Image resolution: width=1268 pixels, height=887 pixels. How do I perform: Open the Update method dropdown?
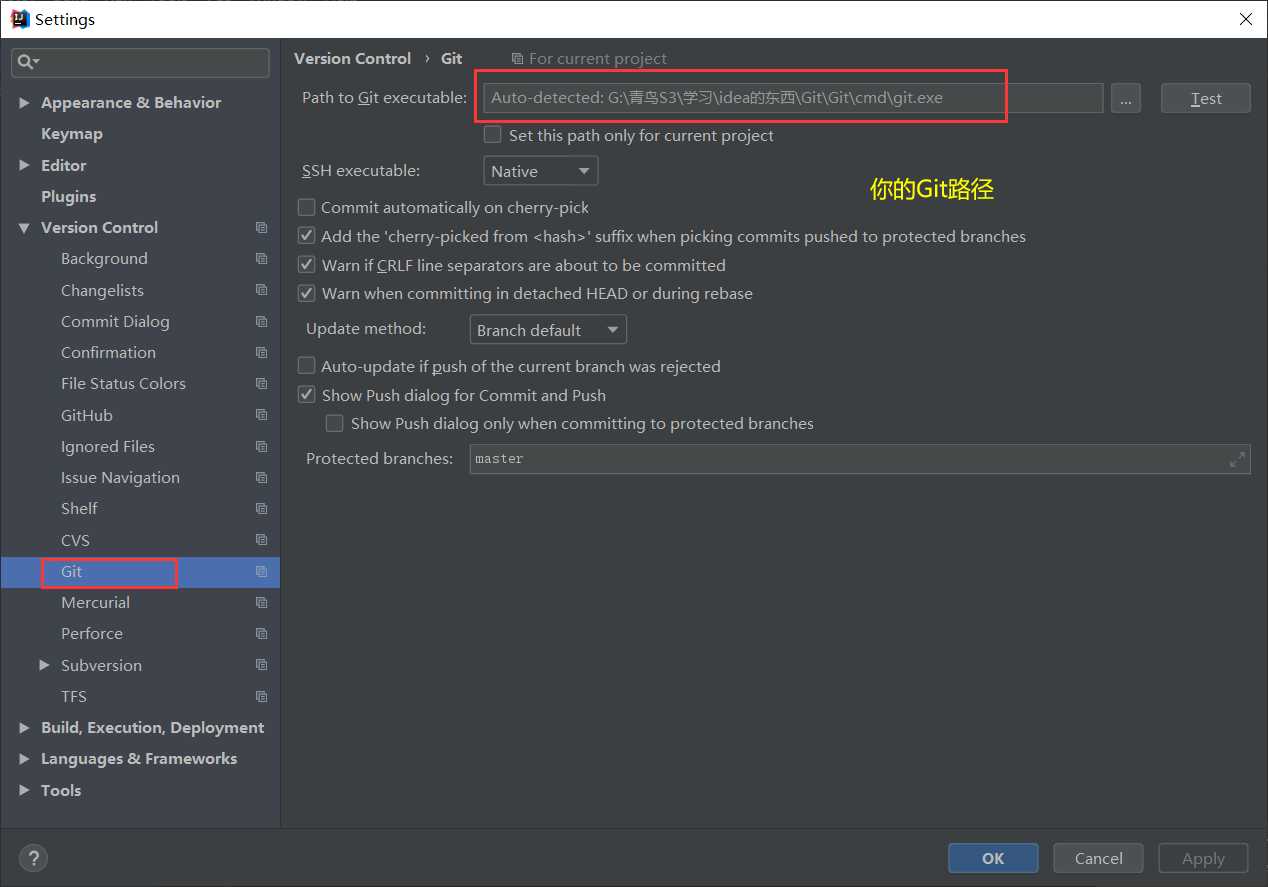pyautogui.click(x=548, y=330)
